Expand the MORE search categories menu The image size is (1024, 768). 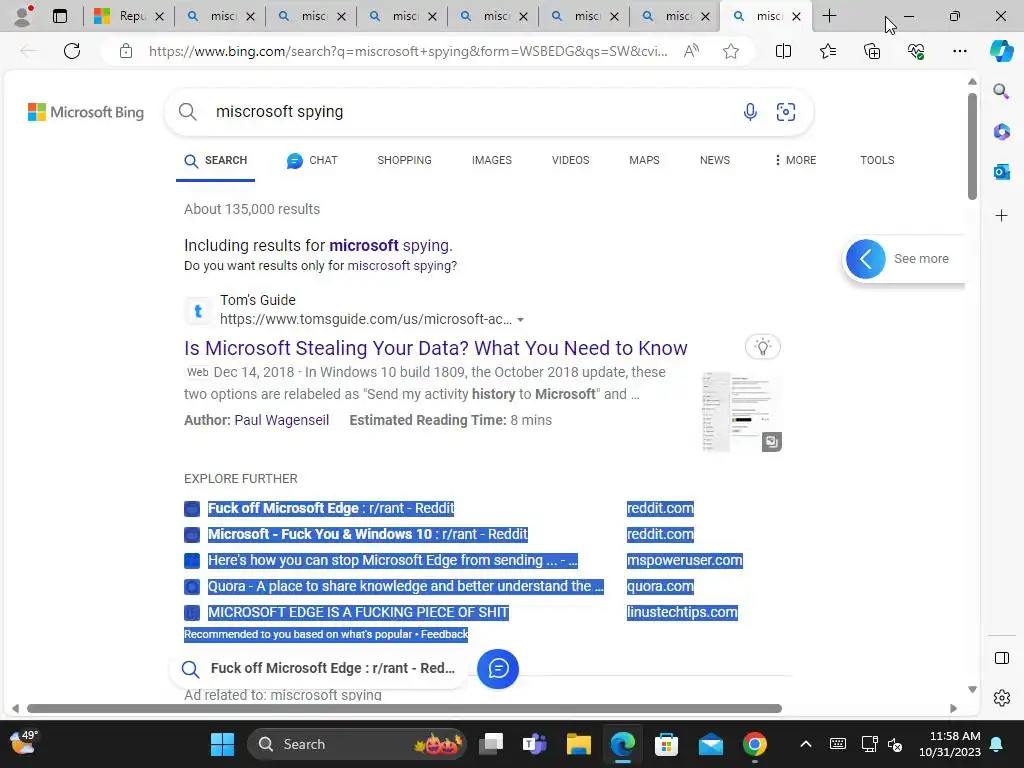click(x=795, y=160)
